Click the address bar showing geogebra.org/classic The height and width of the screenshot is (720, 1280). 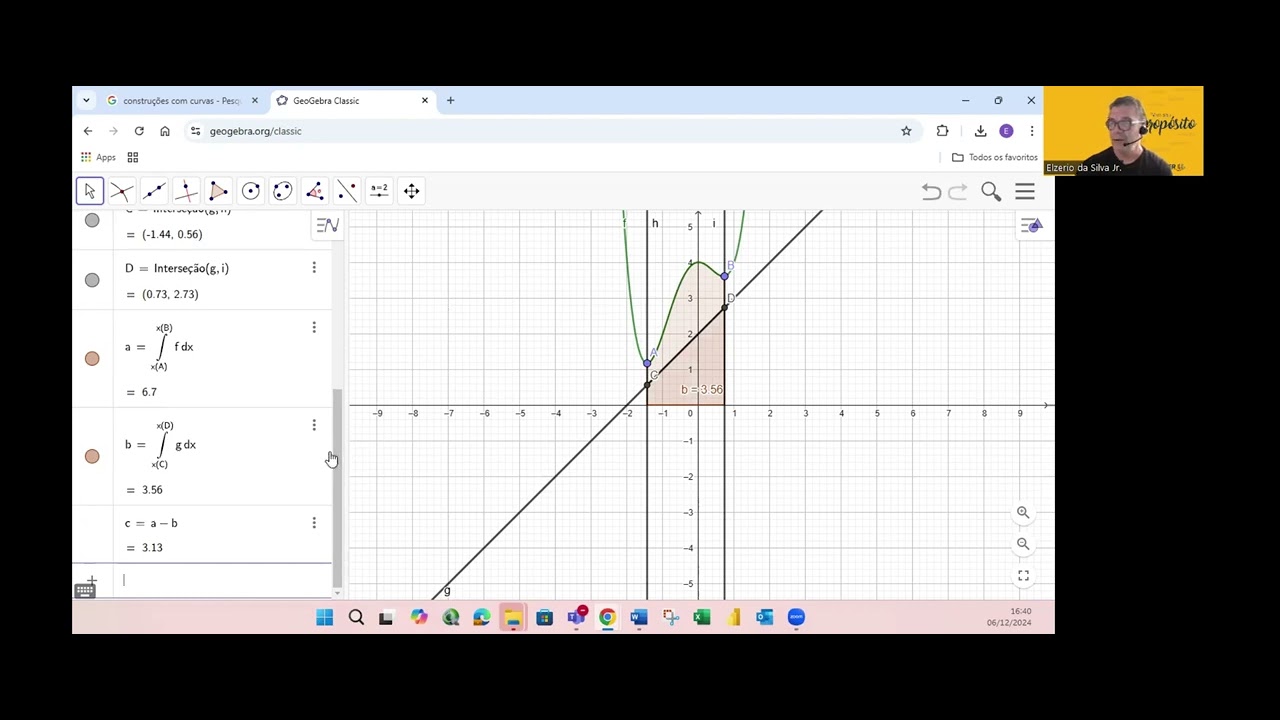540,131
